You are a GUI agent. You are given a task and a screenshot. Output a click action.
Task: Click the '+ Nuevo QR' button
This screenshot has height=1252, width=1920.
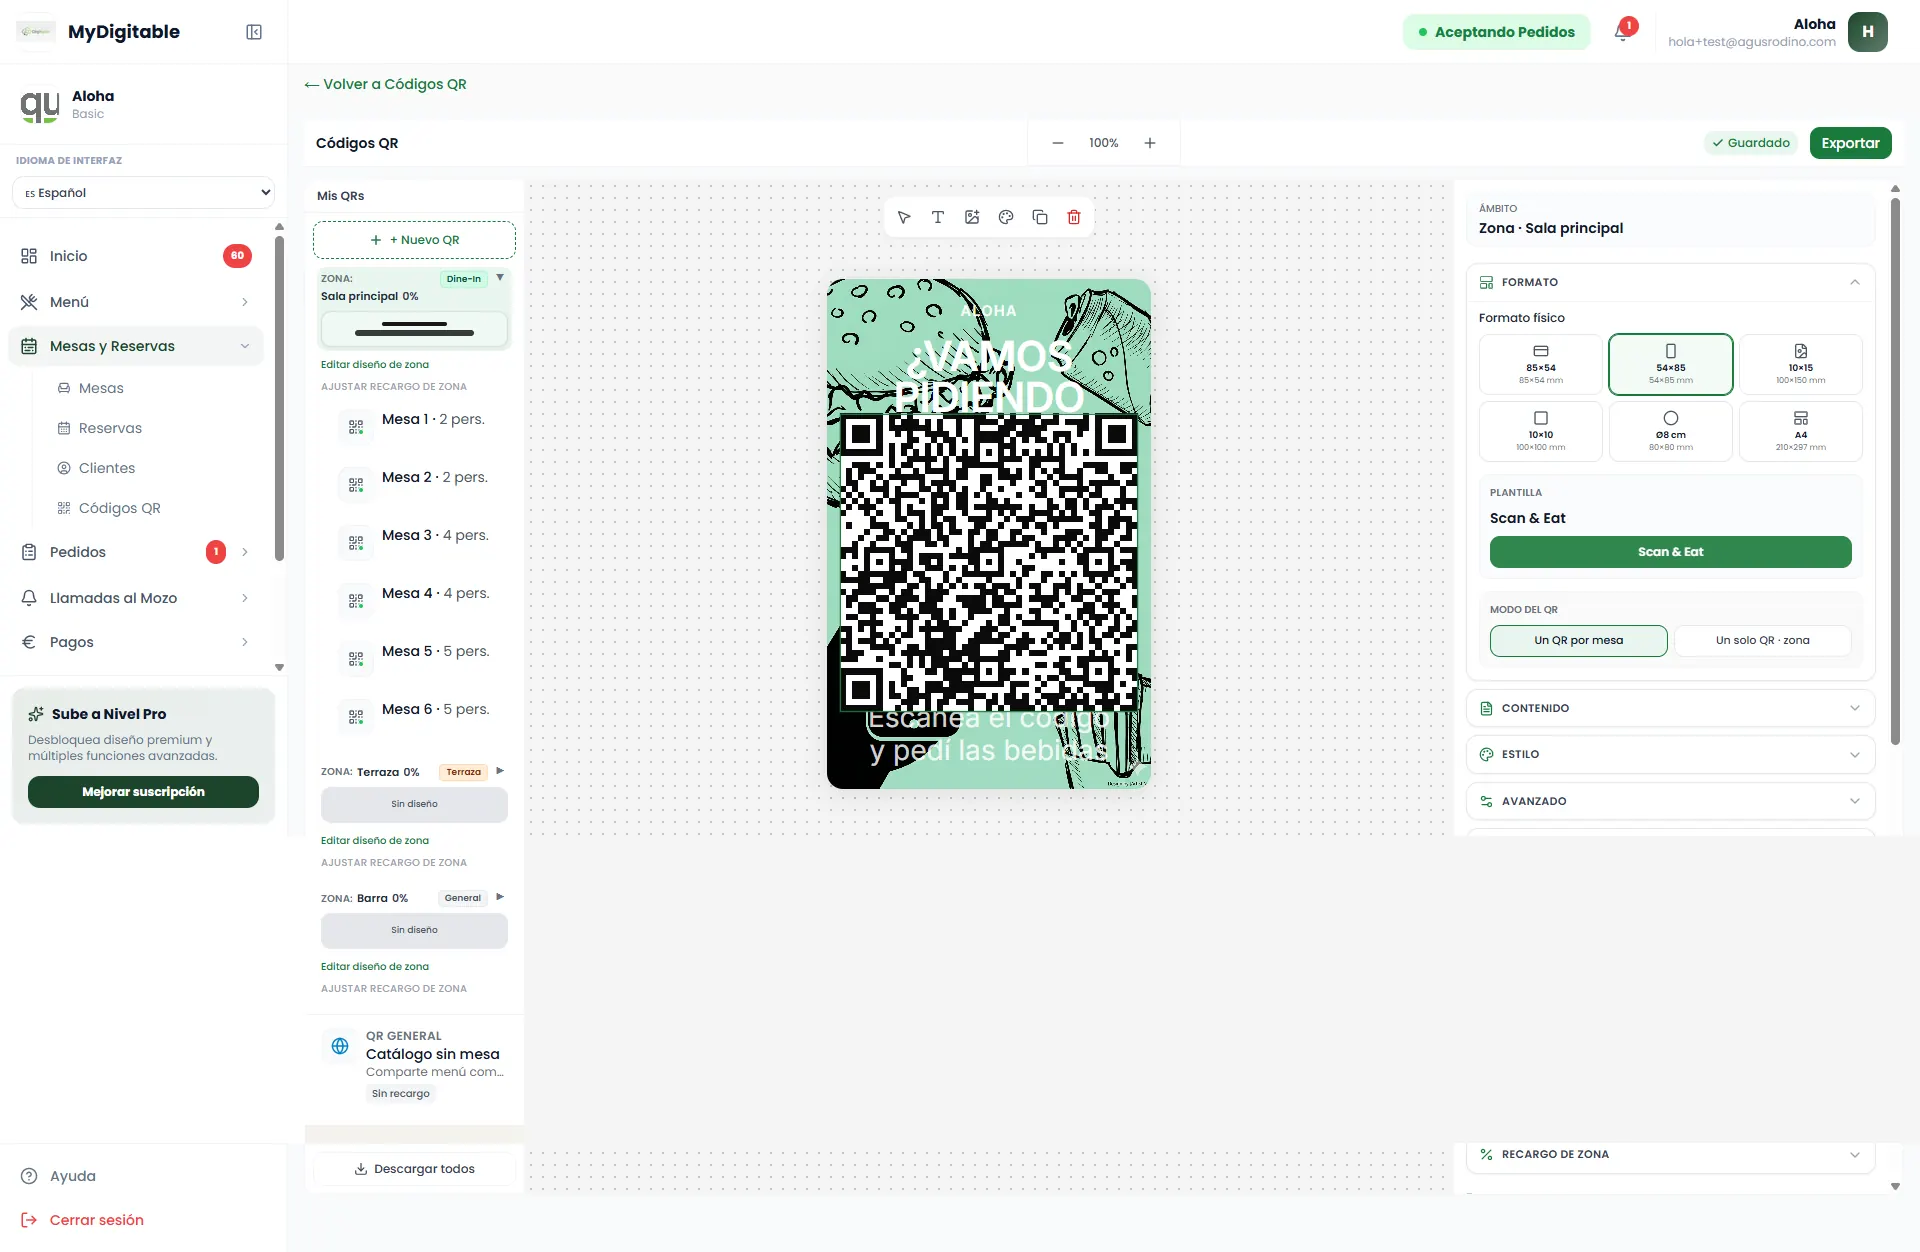414,240
